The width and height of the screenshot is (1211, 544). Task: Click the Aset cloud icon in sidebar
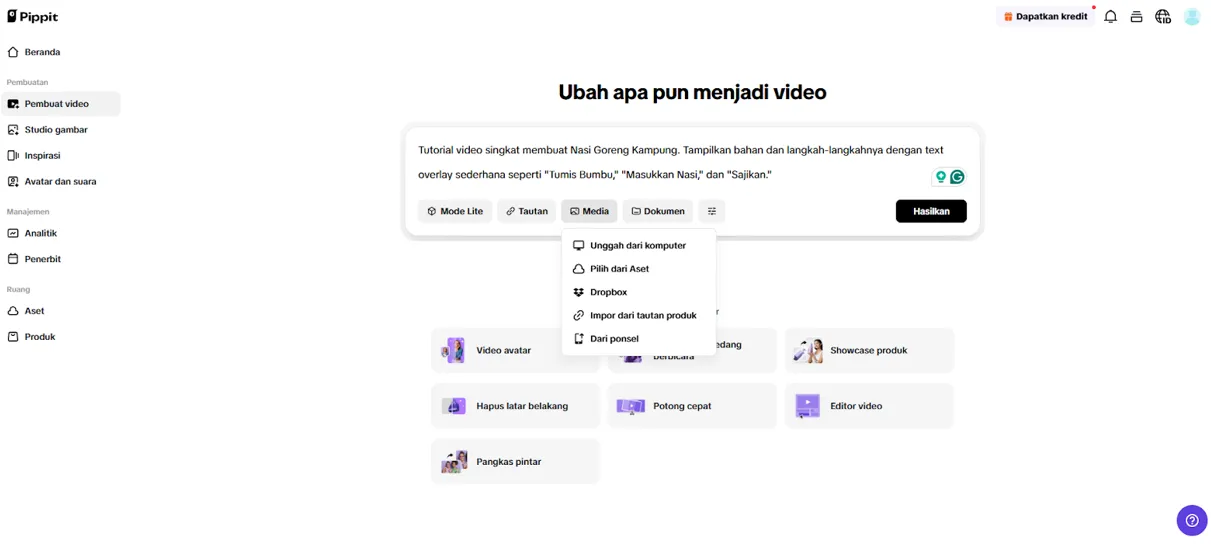[x=13, y=311]
